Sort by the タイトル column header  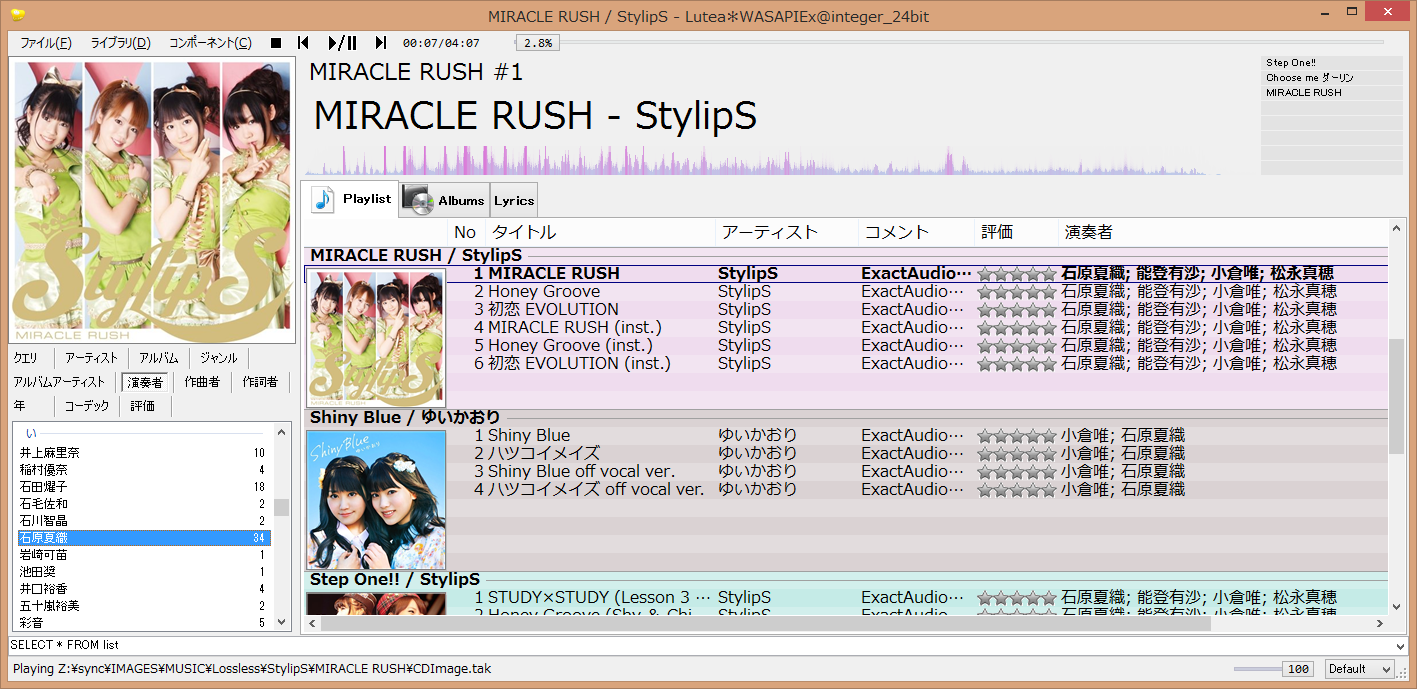pos(600,232)
